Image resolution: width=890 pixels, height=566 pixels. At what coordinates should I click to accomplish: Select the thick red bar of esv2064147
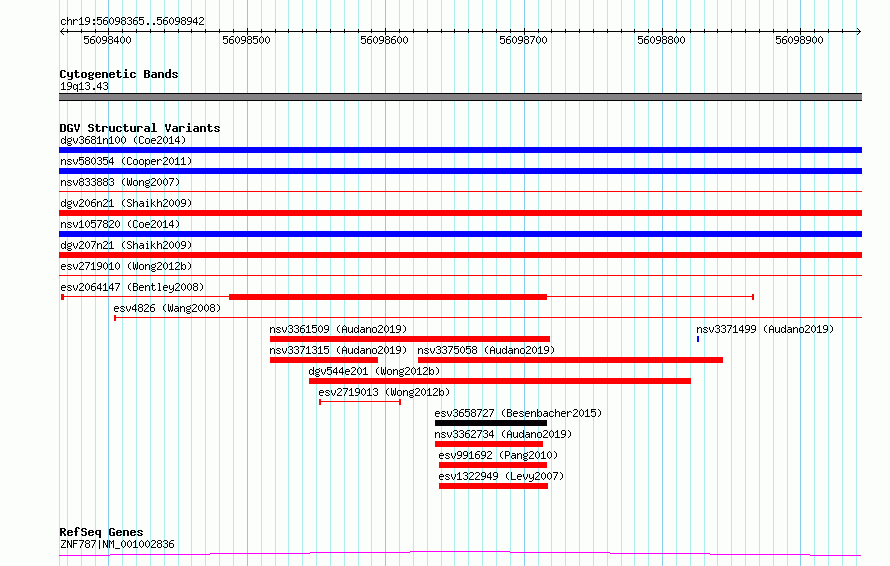(x=388, y=297)
